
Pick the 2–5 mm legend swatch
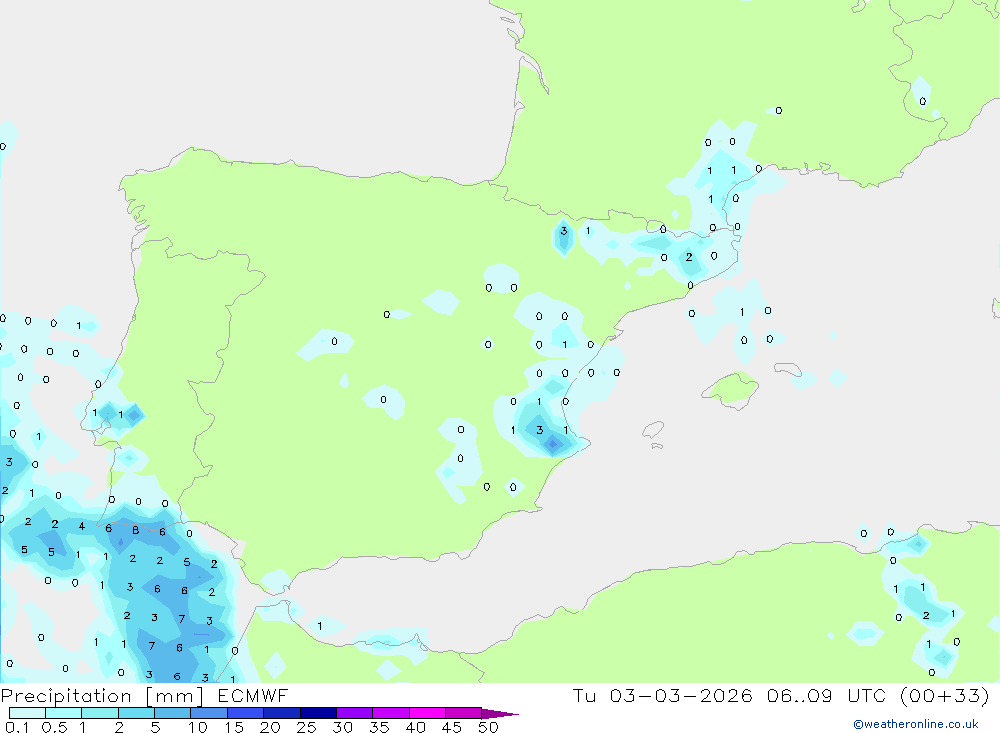click(x=136, y=713)
